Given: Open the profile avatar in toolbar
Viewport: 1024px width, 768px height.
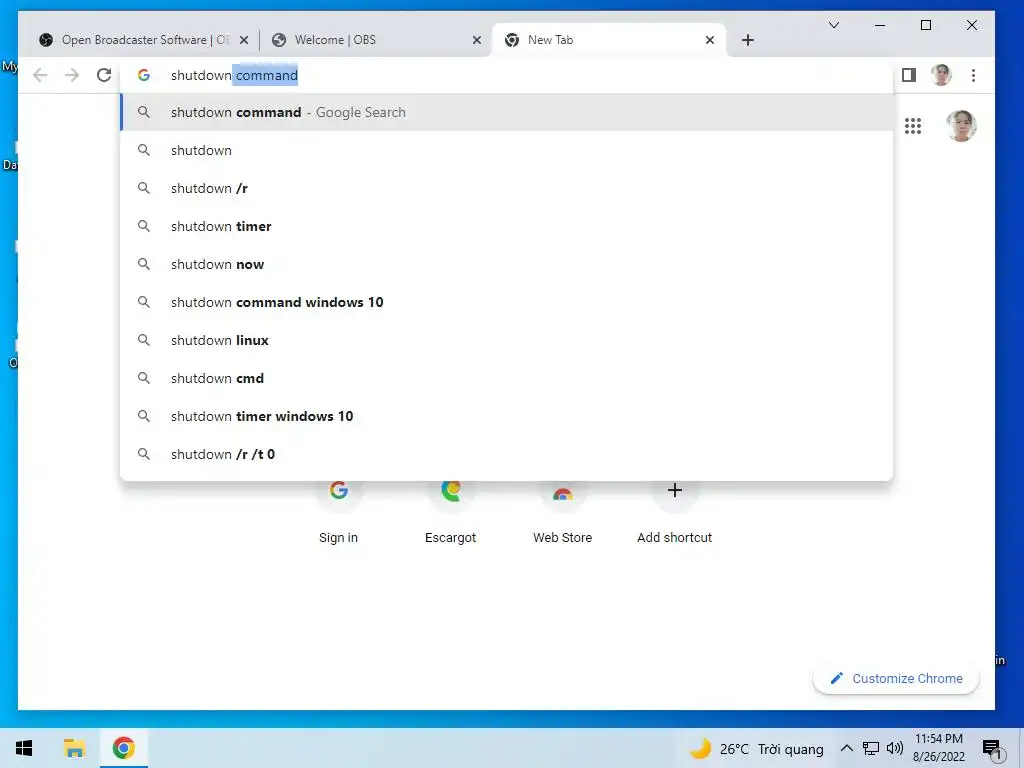Looking at the screenshot, I should point(941,75).
